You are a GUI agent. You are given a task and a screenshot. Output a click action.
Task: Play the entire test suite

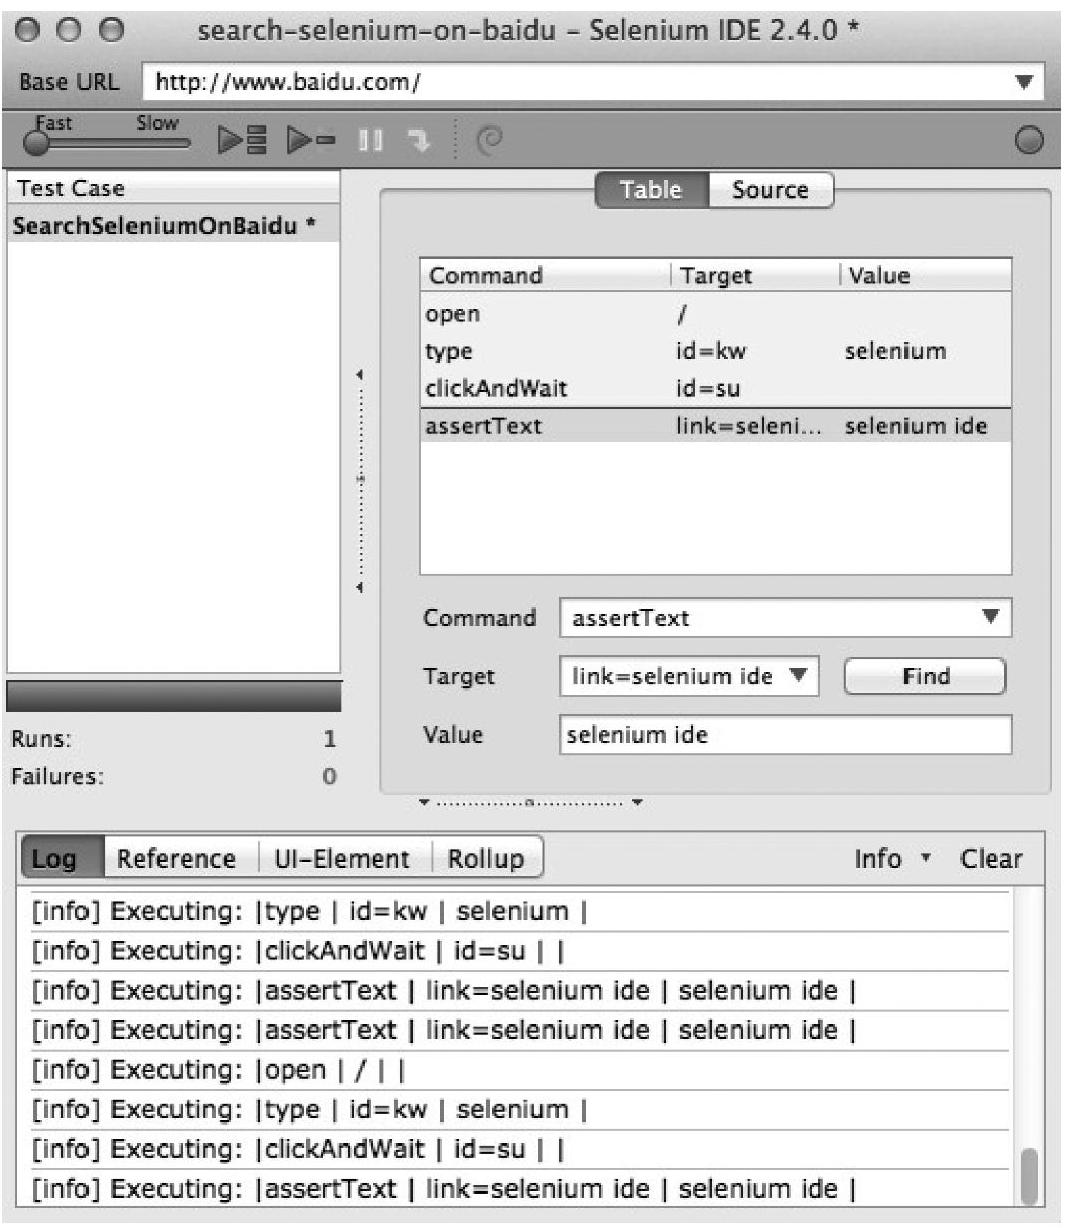point(243,140)
